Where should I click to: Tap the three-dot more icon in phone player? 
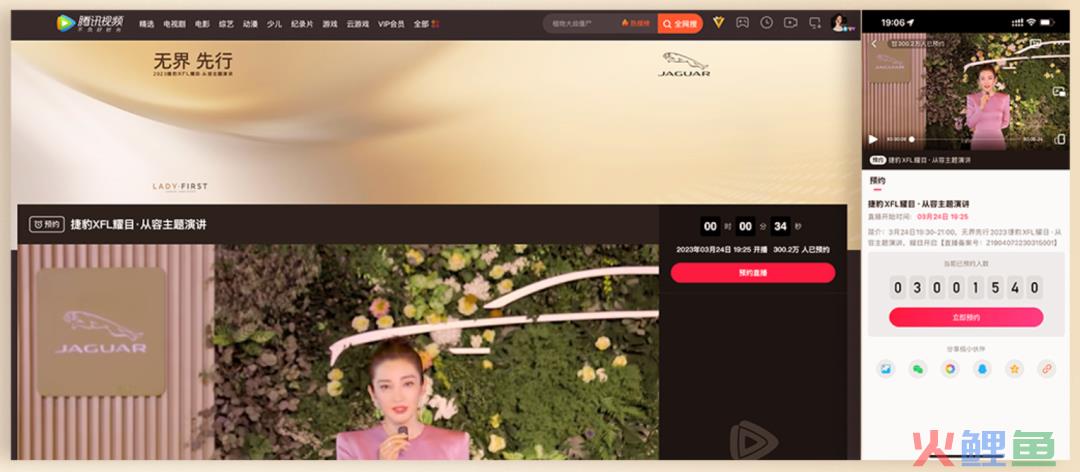click(1058, 43)
